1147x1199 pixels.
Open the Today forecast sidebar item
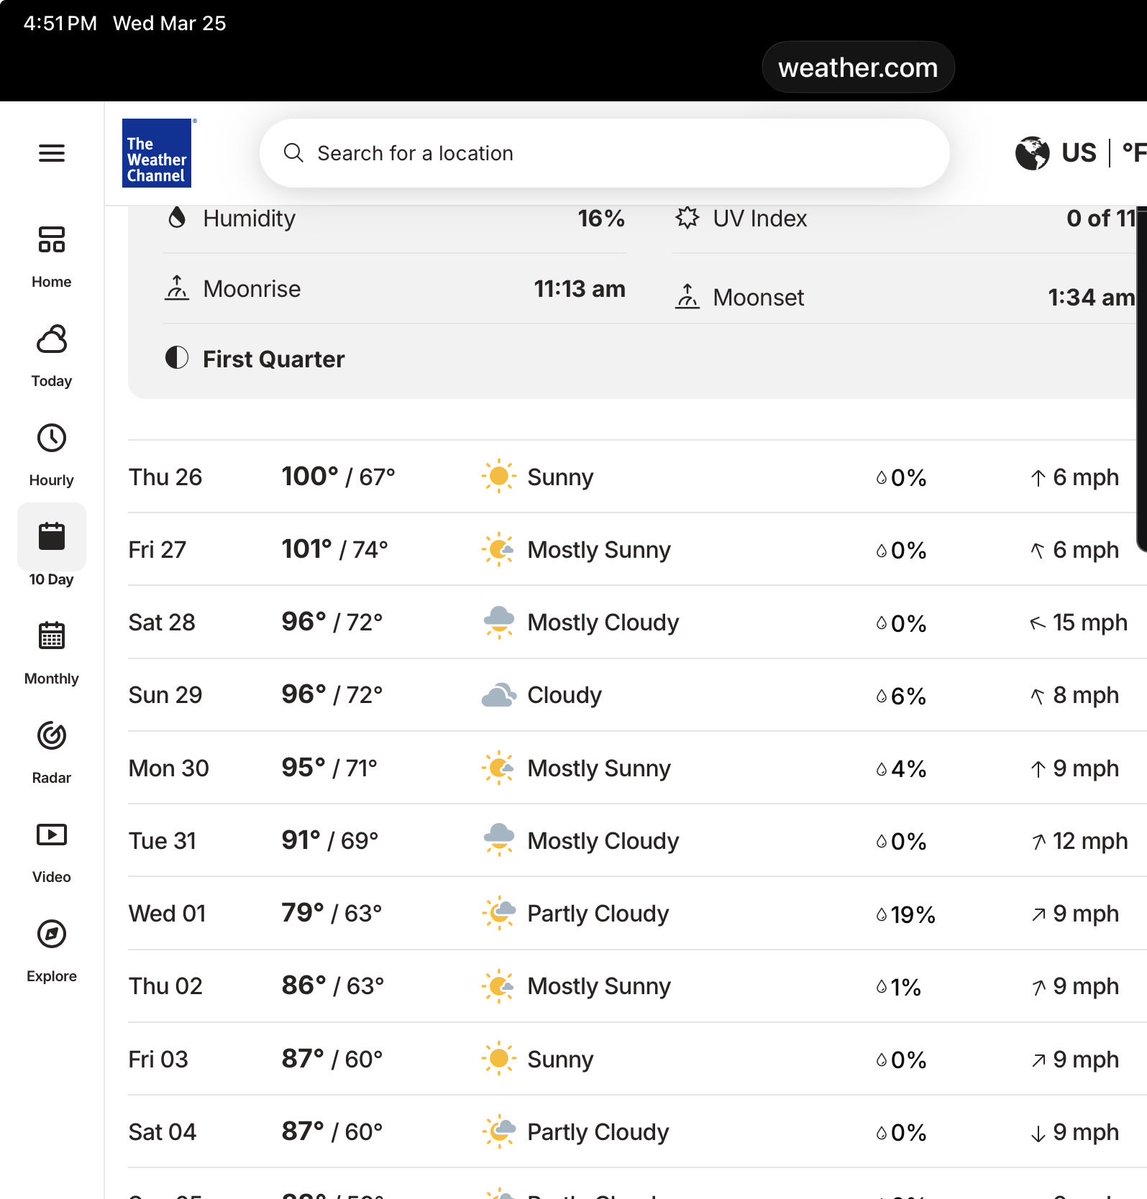pos(51,356)
